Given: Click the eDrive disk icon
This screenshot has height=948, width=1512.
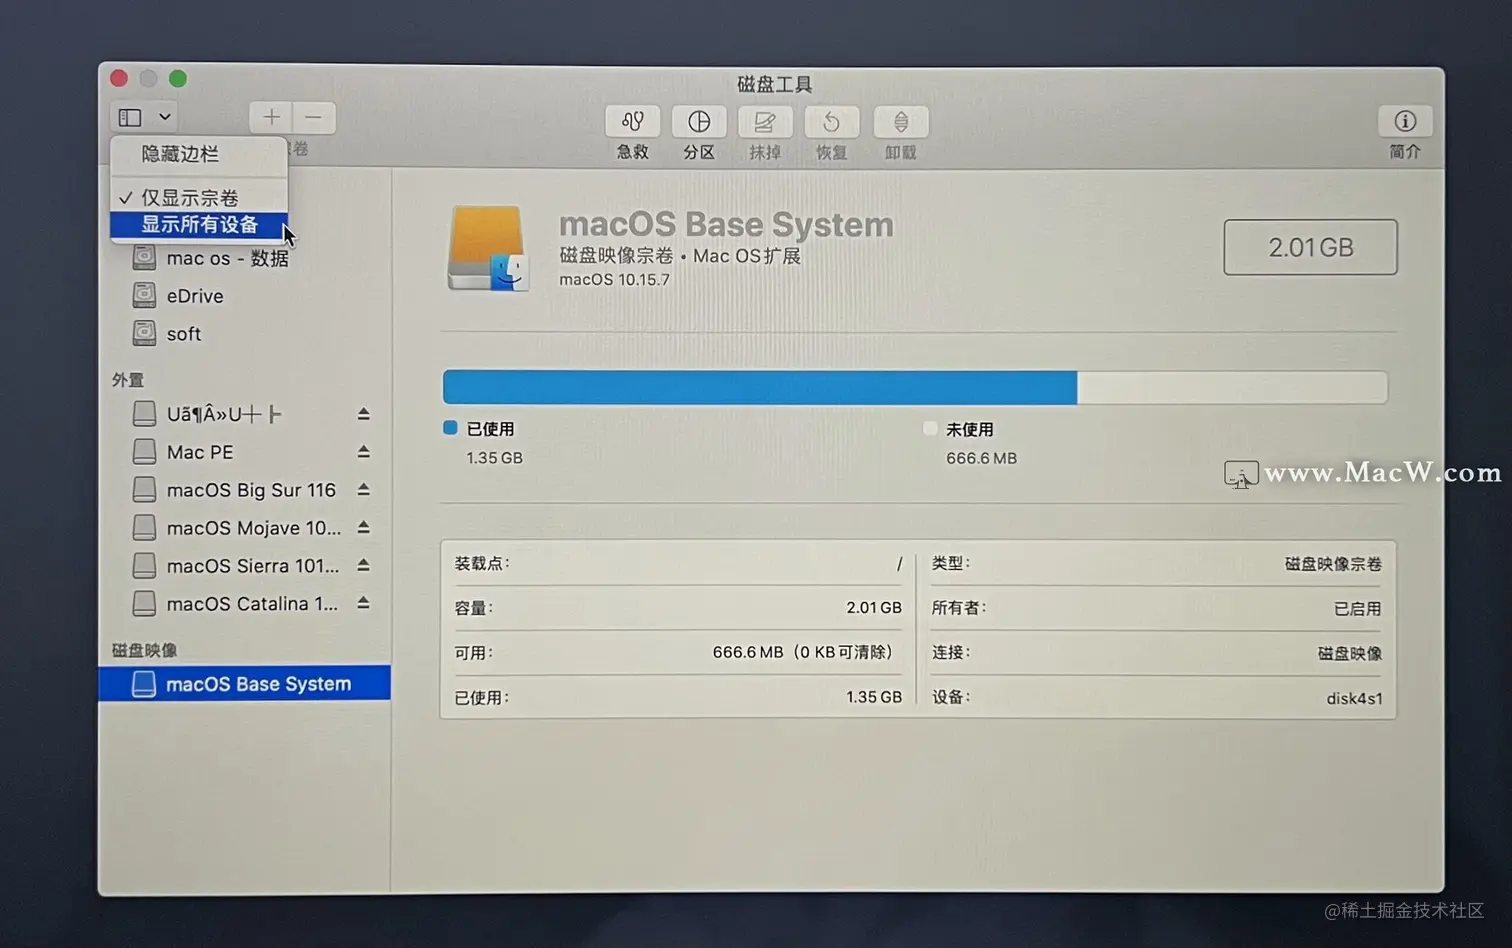Looking at the screenshot, I should [144, 295].
